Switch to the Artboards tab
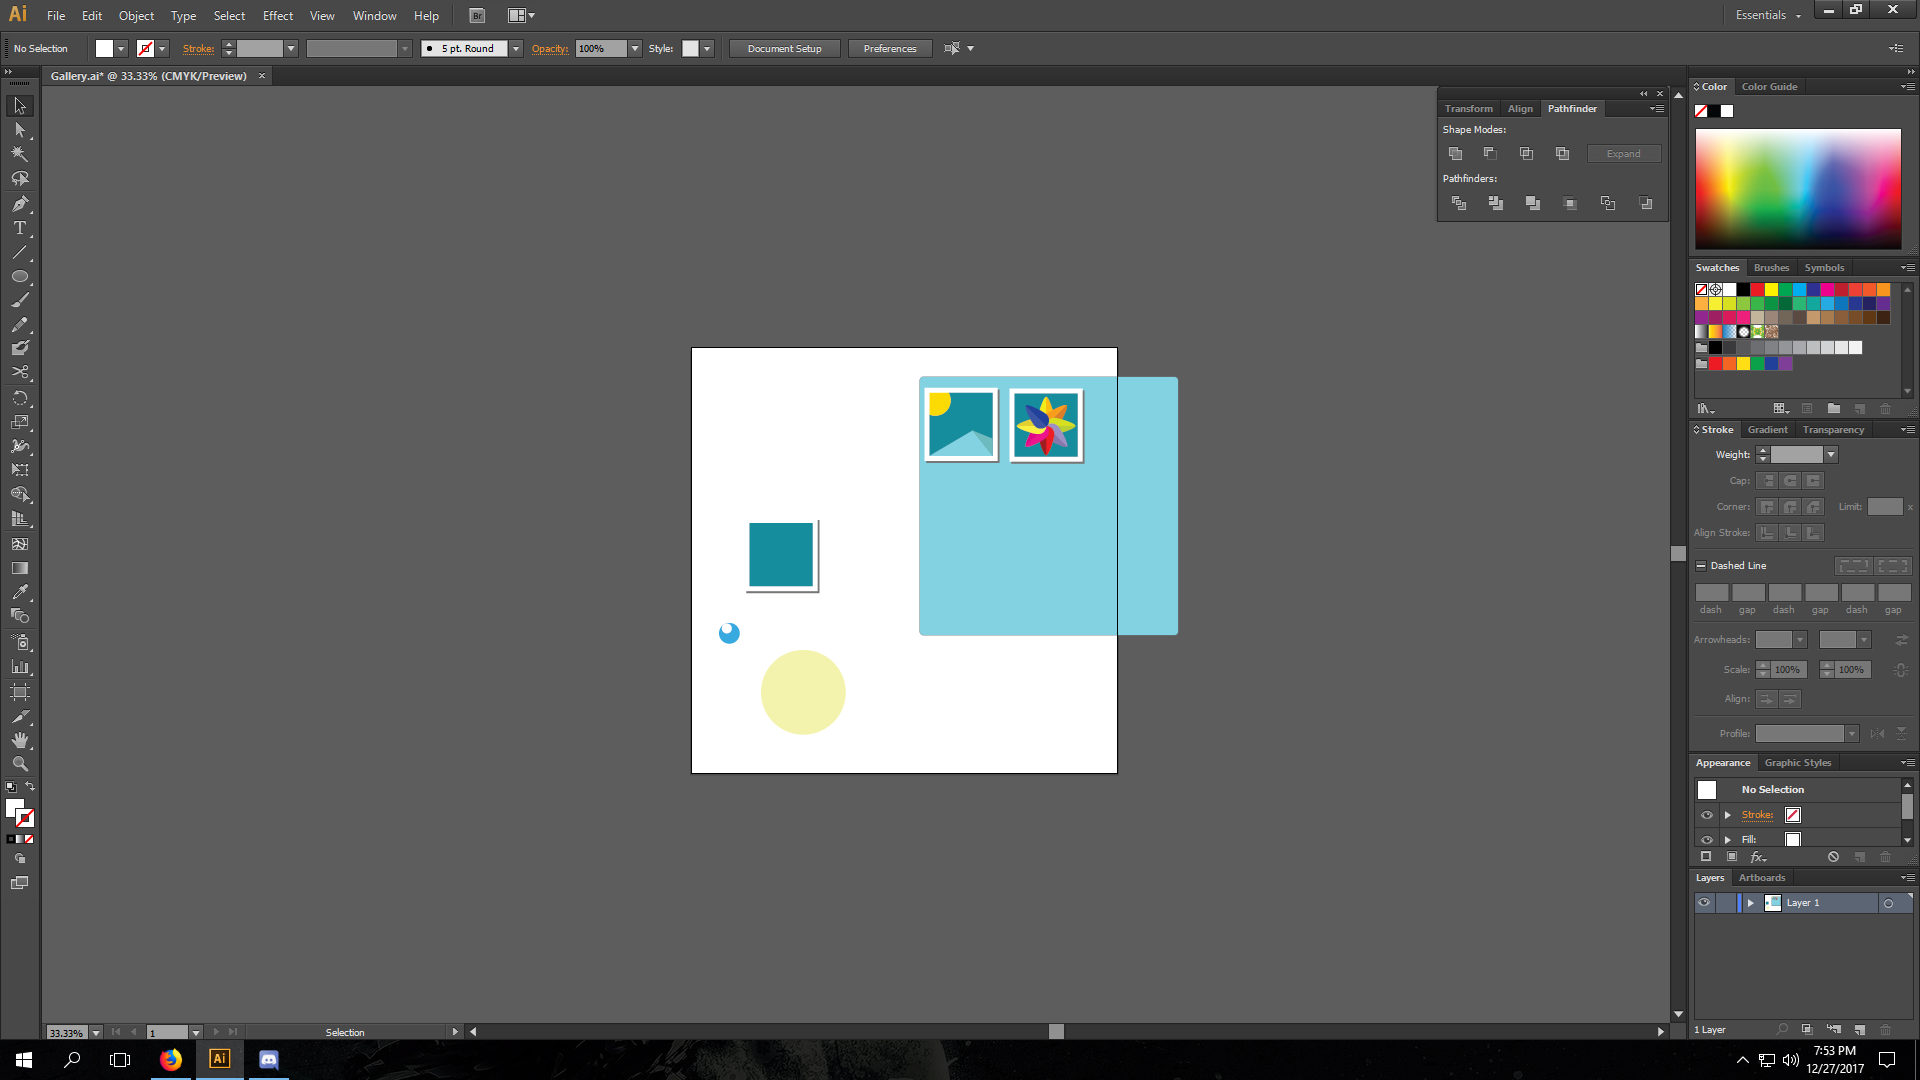 coord(1761,878)
